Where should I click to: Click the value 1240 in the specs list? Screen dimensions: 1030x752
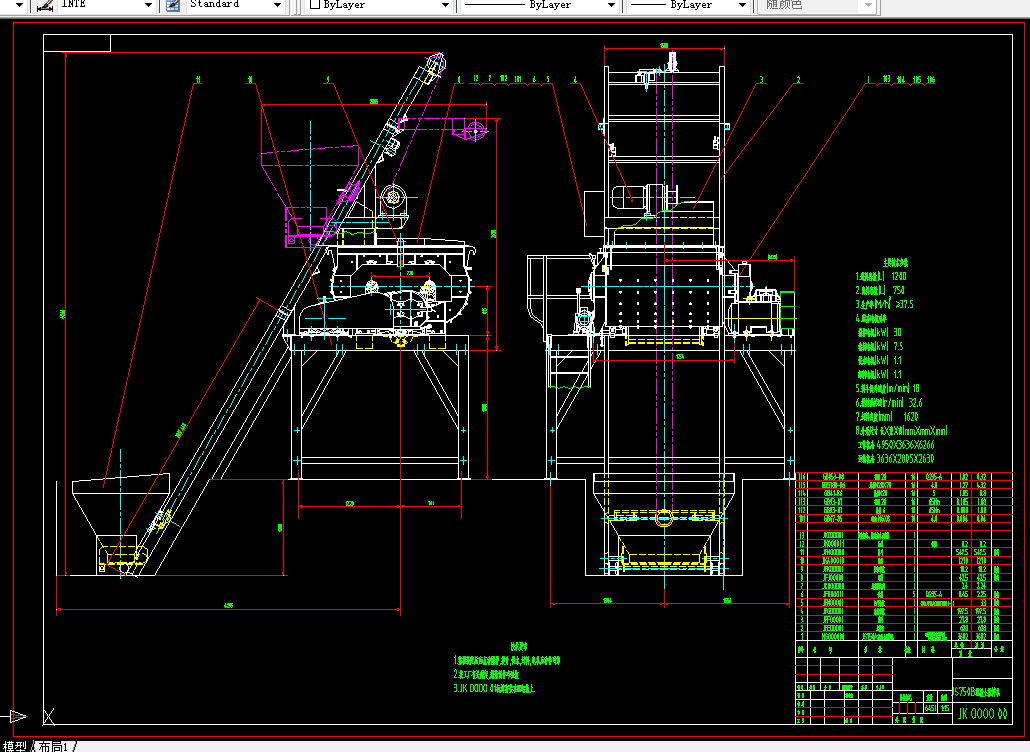pos(899,276)
